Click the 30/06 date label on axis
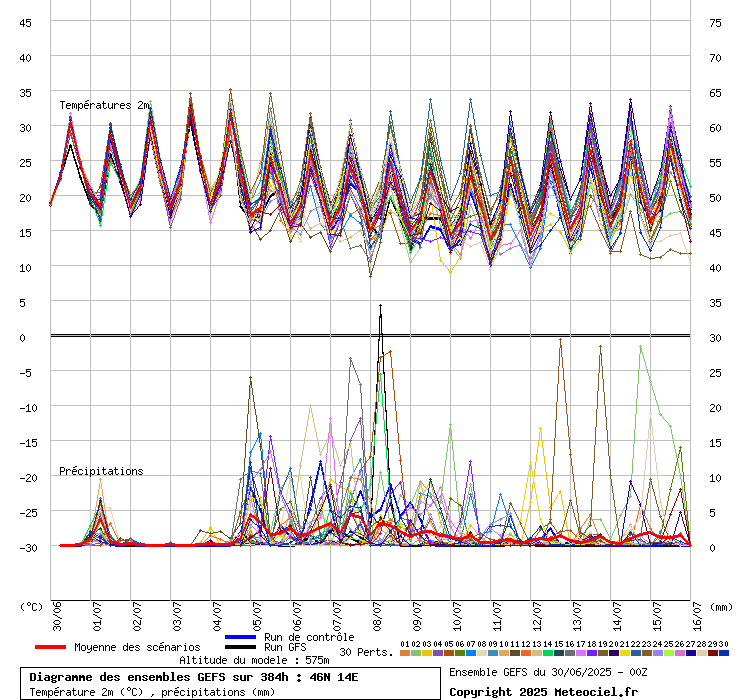The image size is (740, 700). tap(57, 611)
